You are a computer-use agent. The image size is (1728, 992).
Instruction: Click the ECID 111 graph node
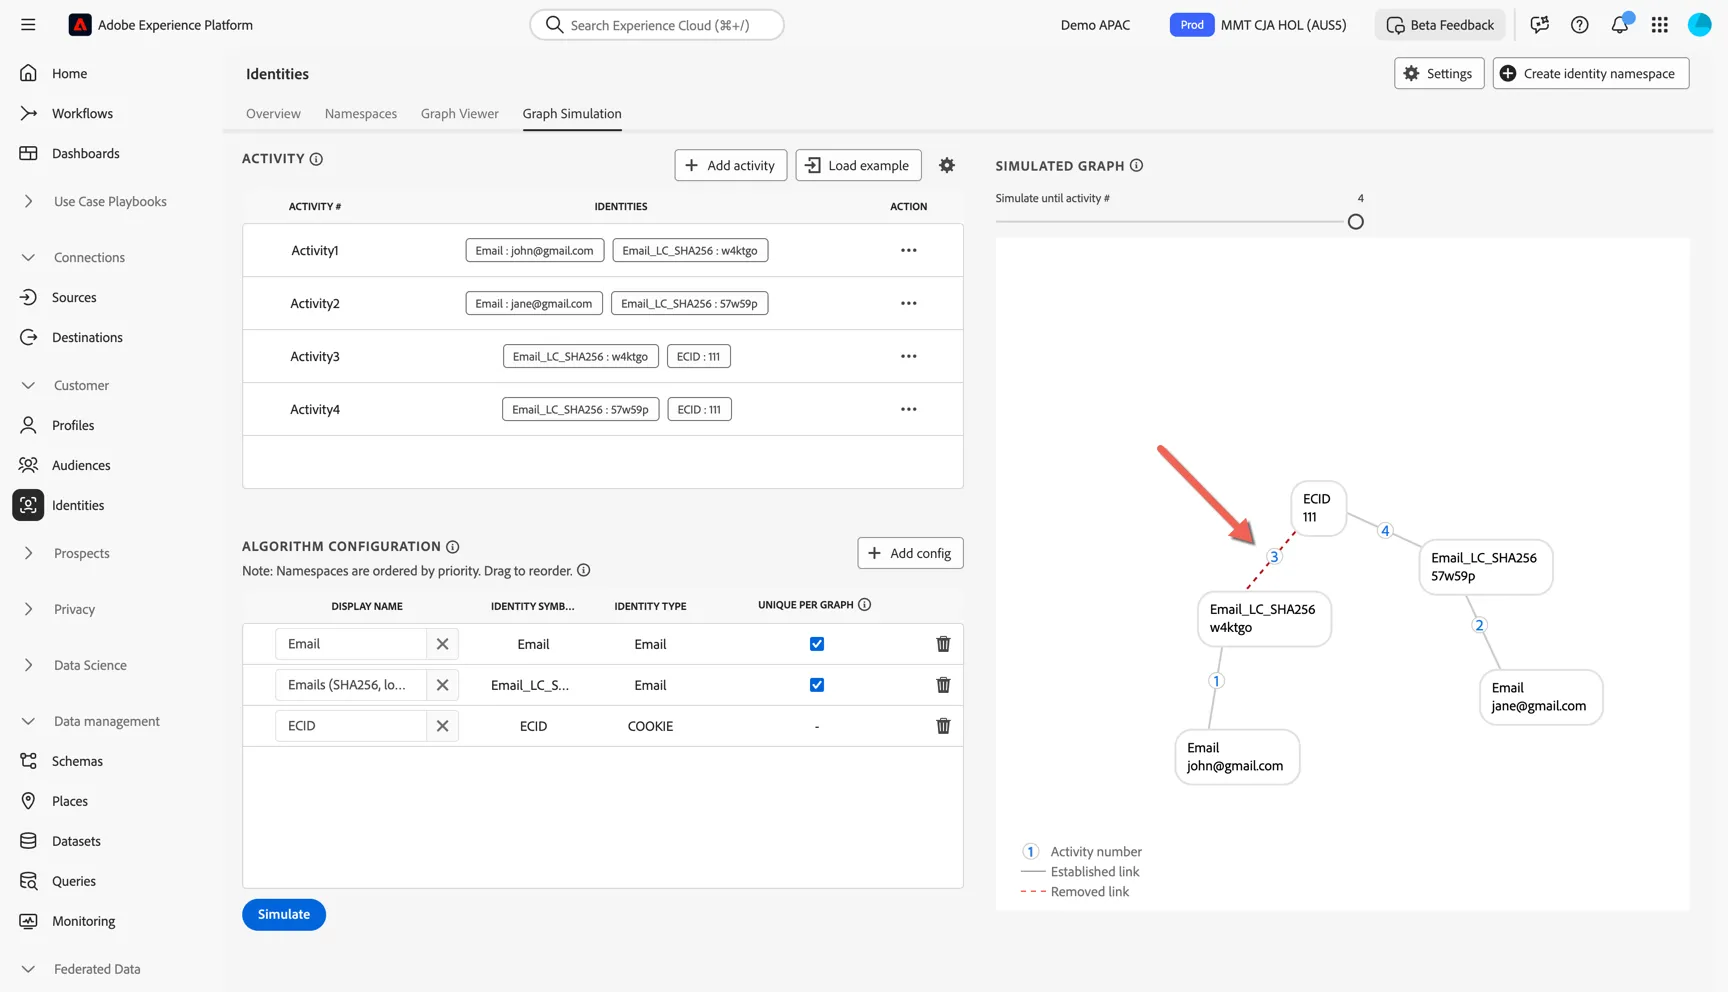[1318, 508]
